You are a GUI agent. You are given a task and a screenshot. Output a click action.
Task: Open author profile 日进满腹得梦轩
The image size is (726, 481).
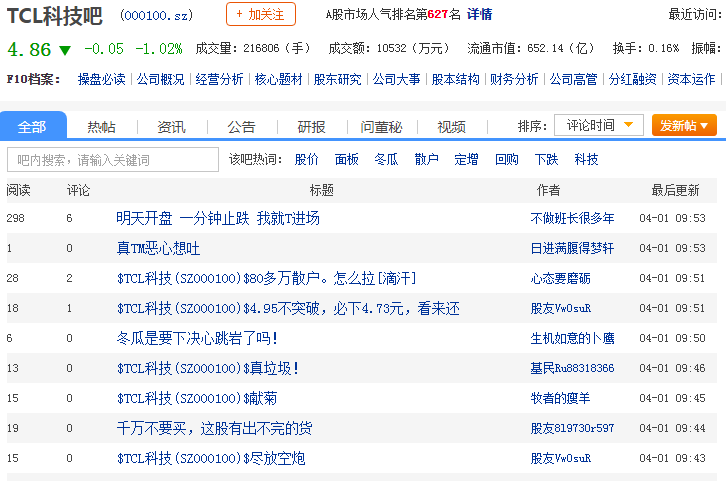click(x=572, y=248)
